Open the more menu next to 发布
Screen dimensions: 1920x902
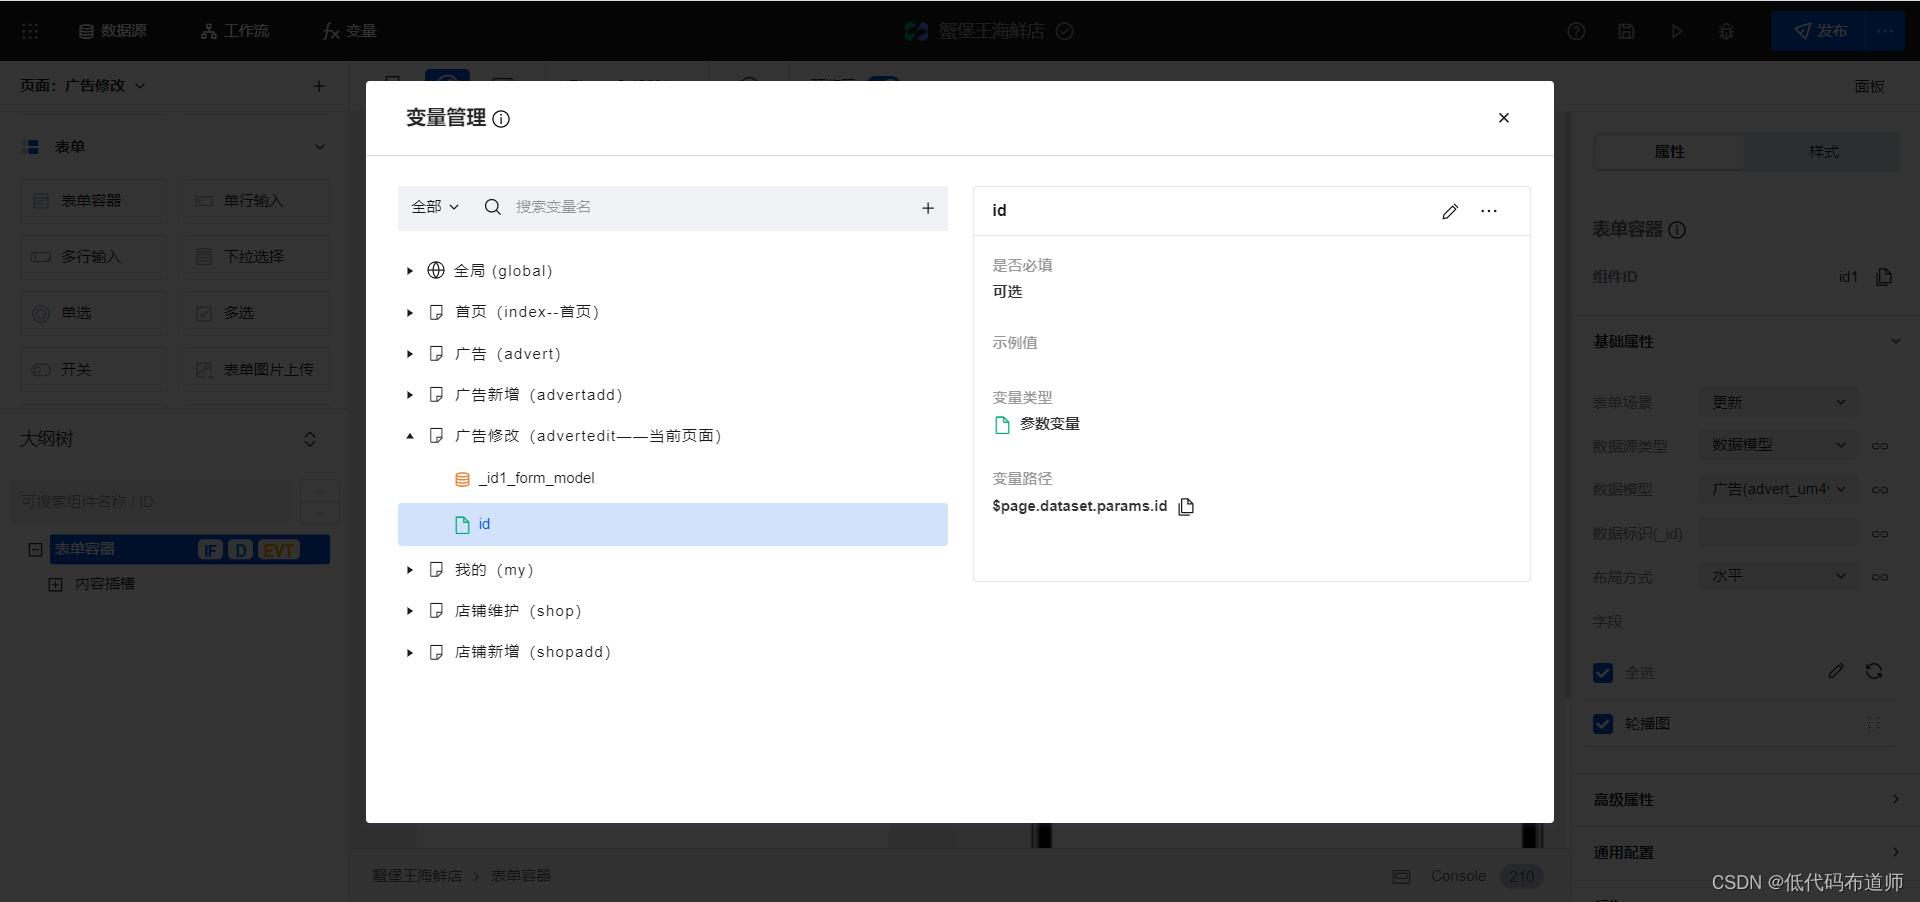coord(1885,31)
